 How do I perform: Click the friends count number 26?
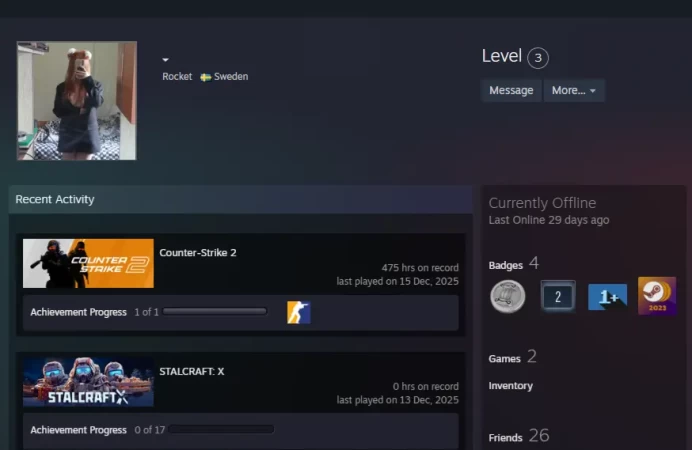539,436
